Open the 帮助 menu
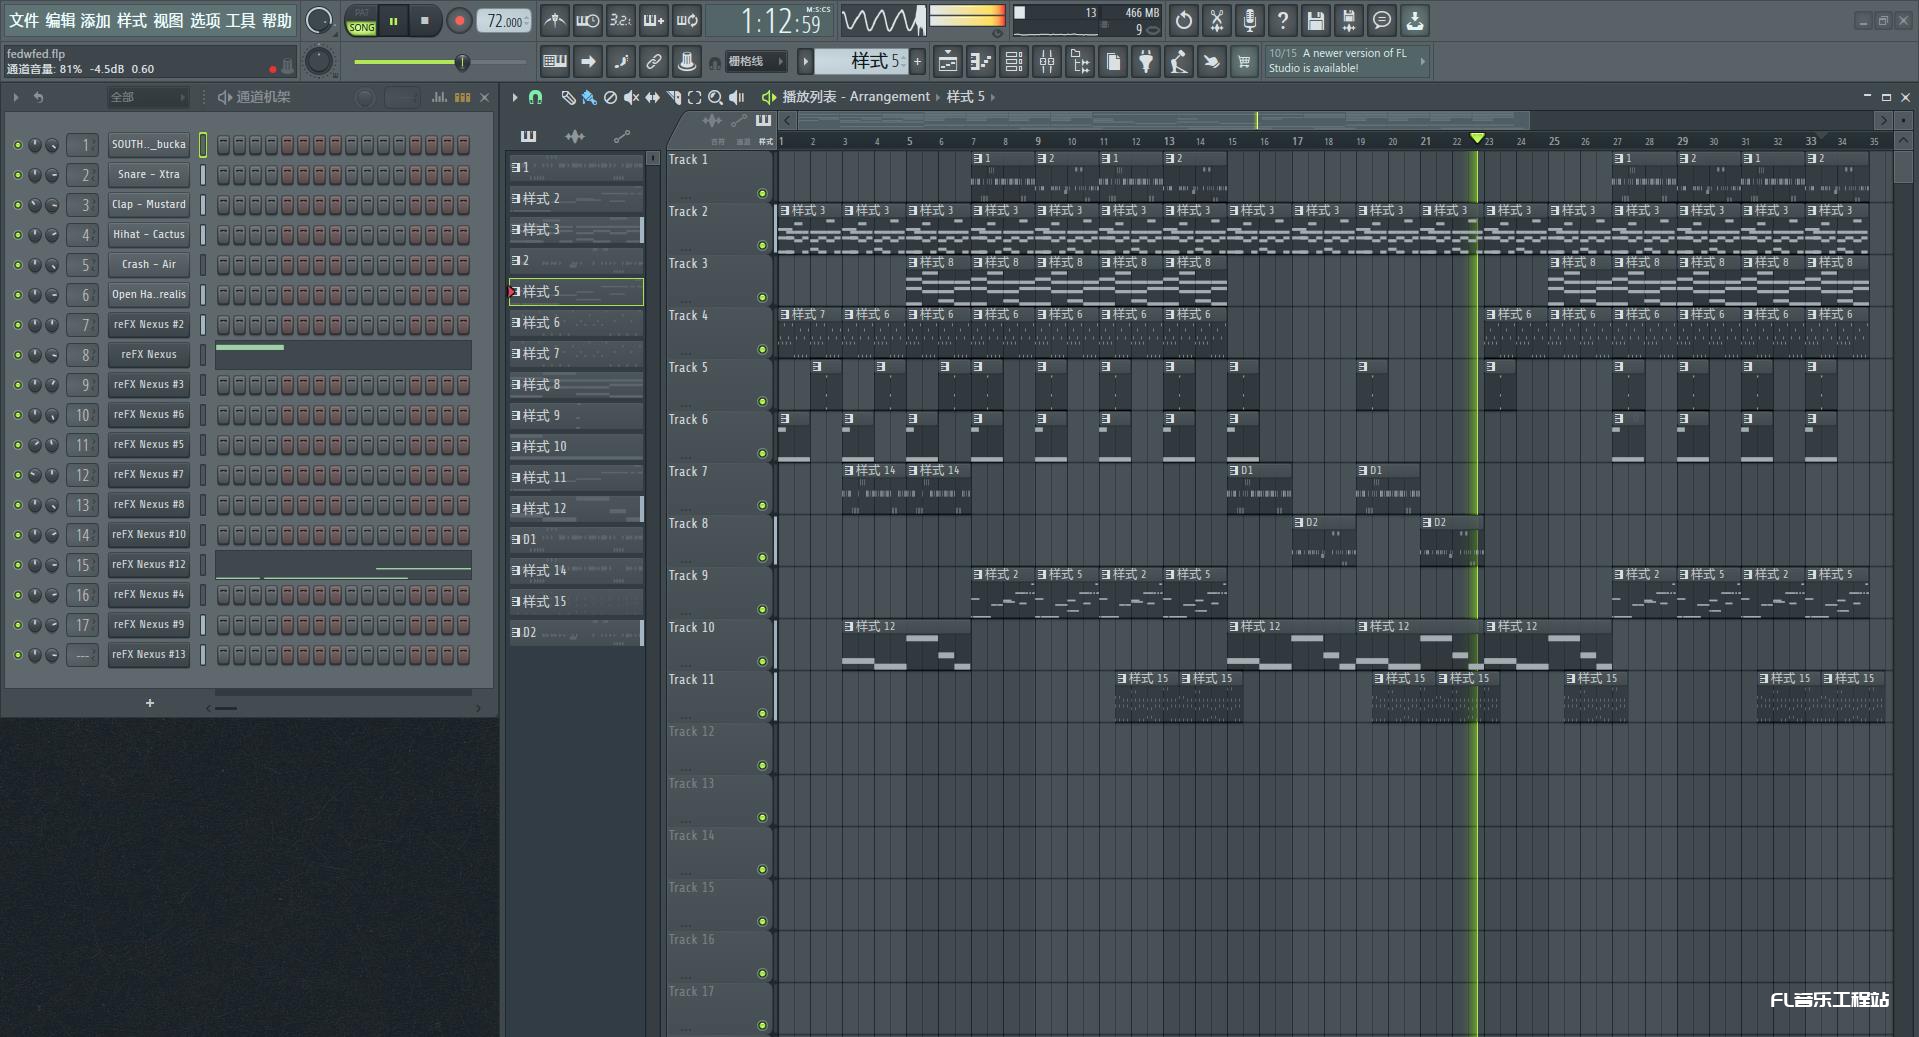The width and height of the screenshot is (1919, 1037). pyautogui.click(x=277, y=20)
